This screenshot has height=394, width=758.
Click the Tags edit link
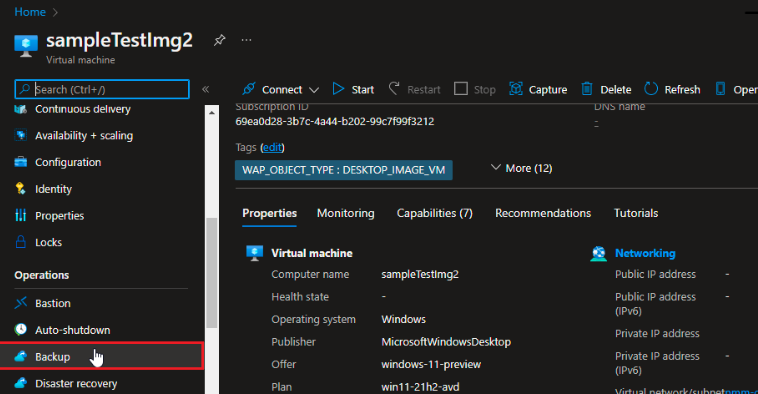point(272,147)
